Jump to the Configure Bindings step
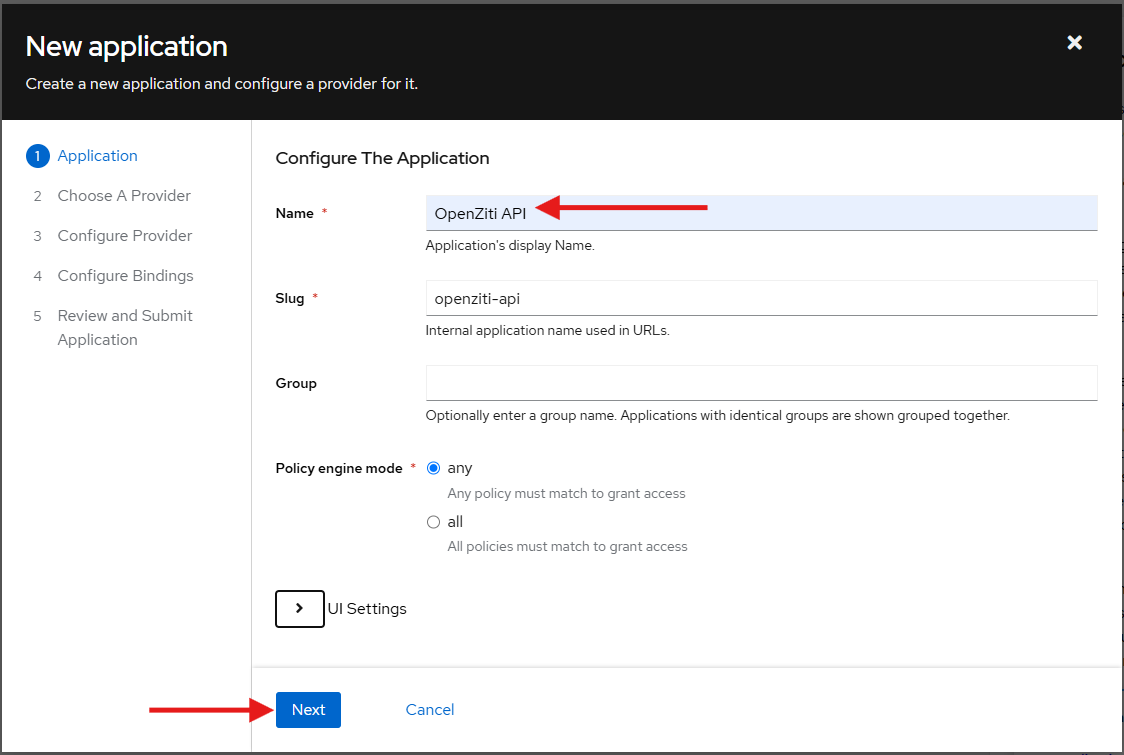This screenshot has width=1124, height=755. (125, 276)
